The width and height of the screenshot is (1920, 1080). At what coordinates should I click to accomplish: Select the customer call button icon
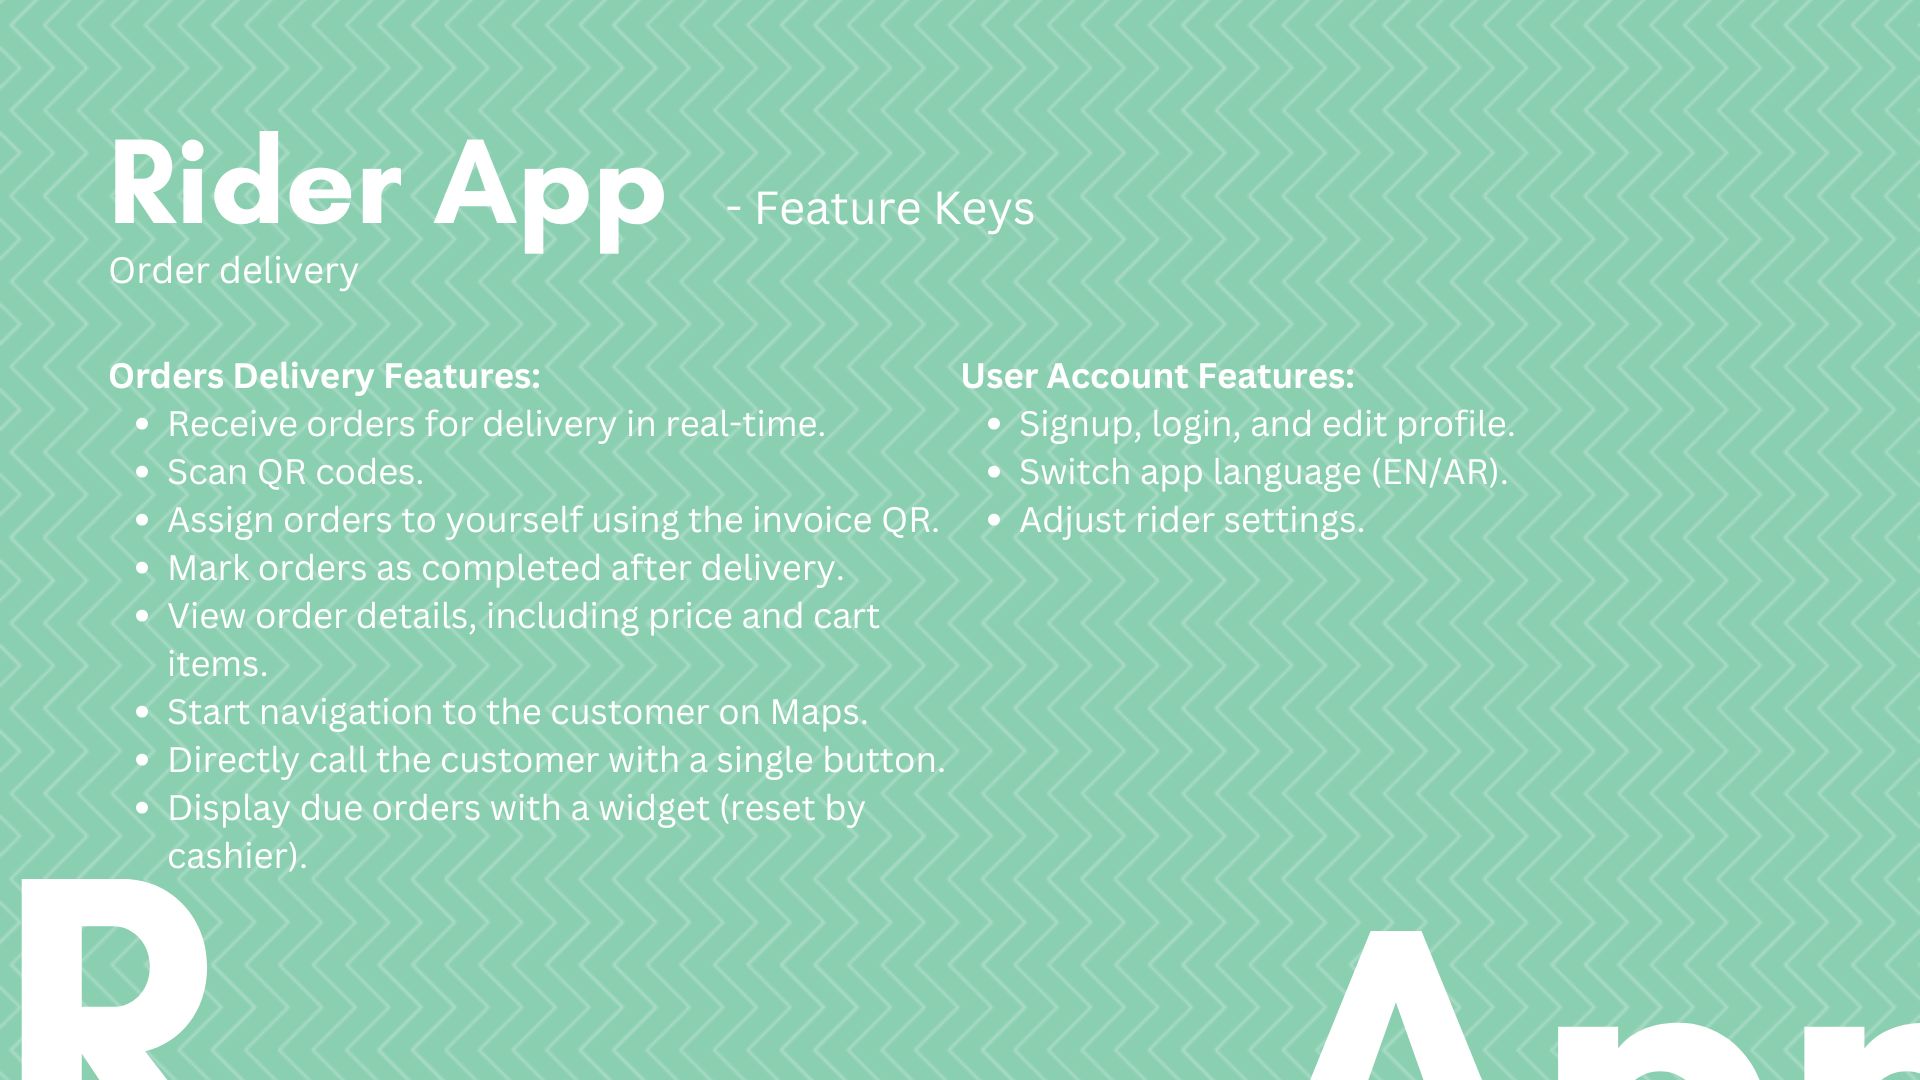click(x=149, y=760)
